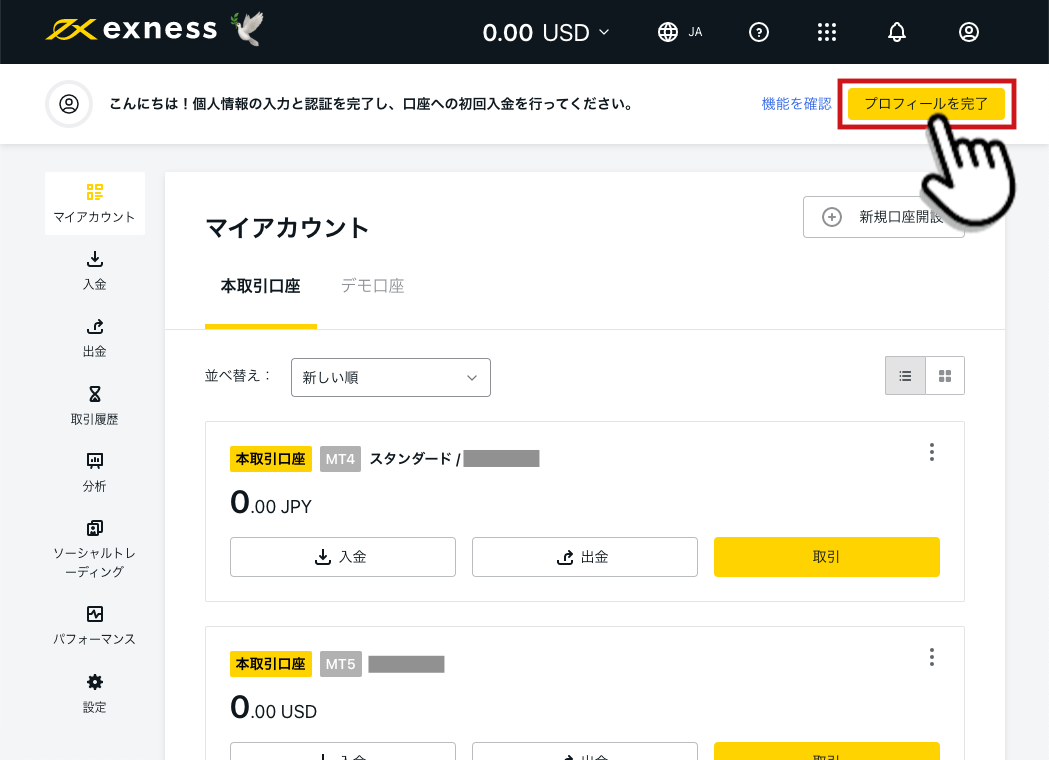Click the プロフィールを完了 button
The width and height of the screenshot is (1049, 760).
point(926,104)
